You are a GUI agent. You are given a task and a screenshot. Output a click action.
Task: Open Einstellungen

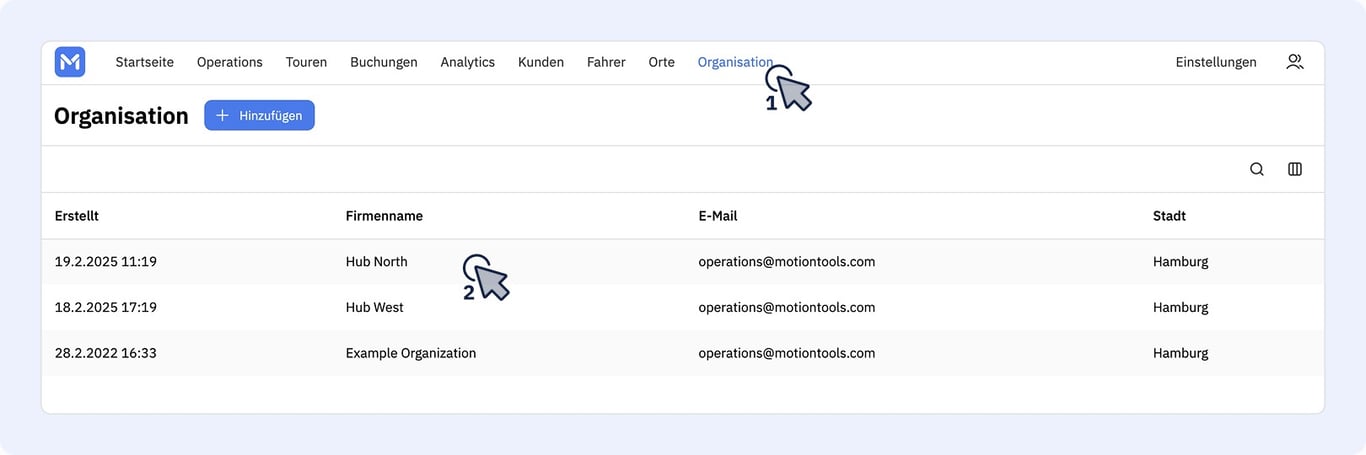tap(1216, 62)
